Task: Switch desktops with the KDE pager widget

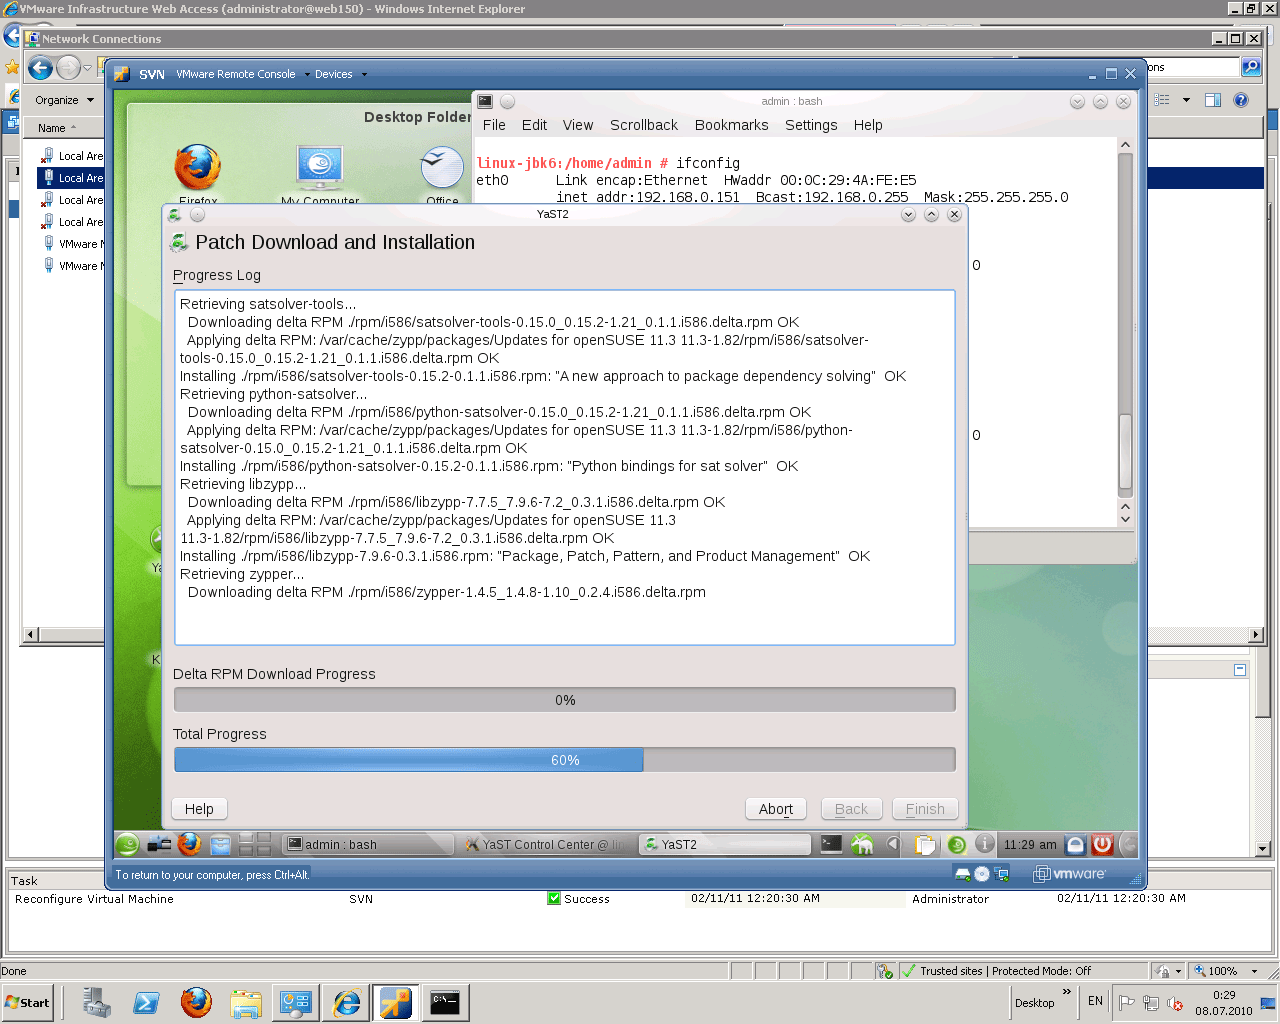Action: (254, 844)
